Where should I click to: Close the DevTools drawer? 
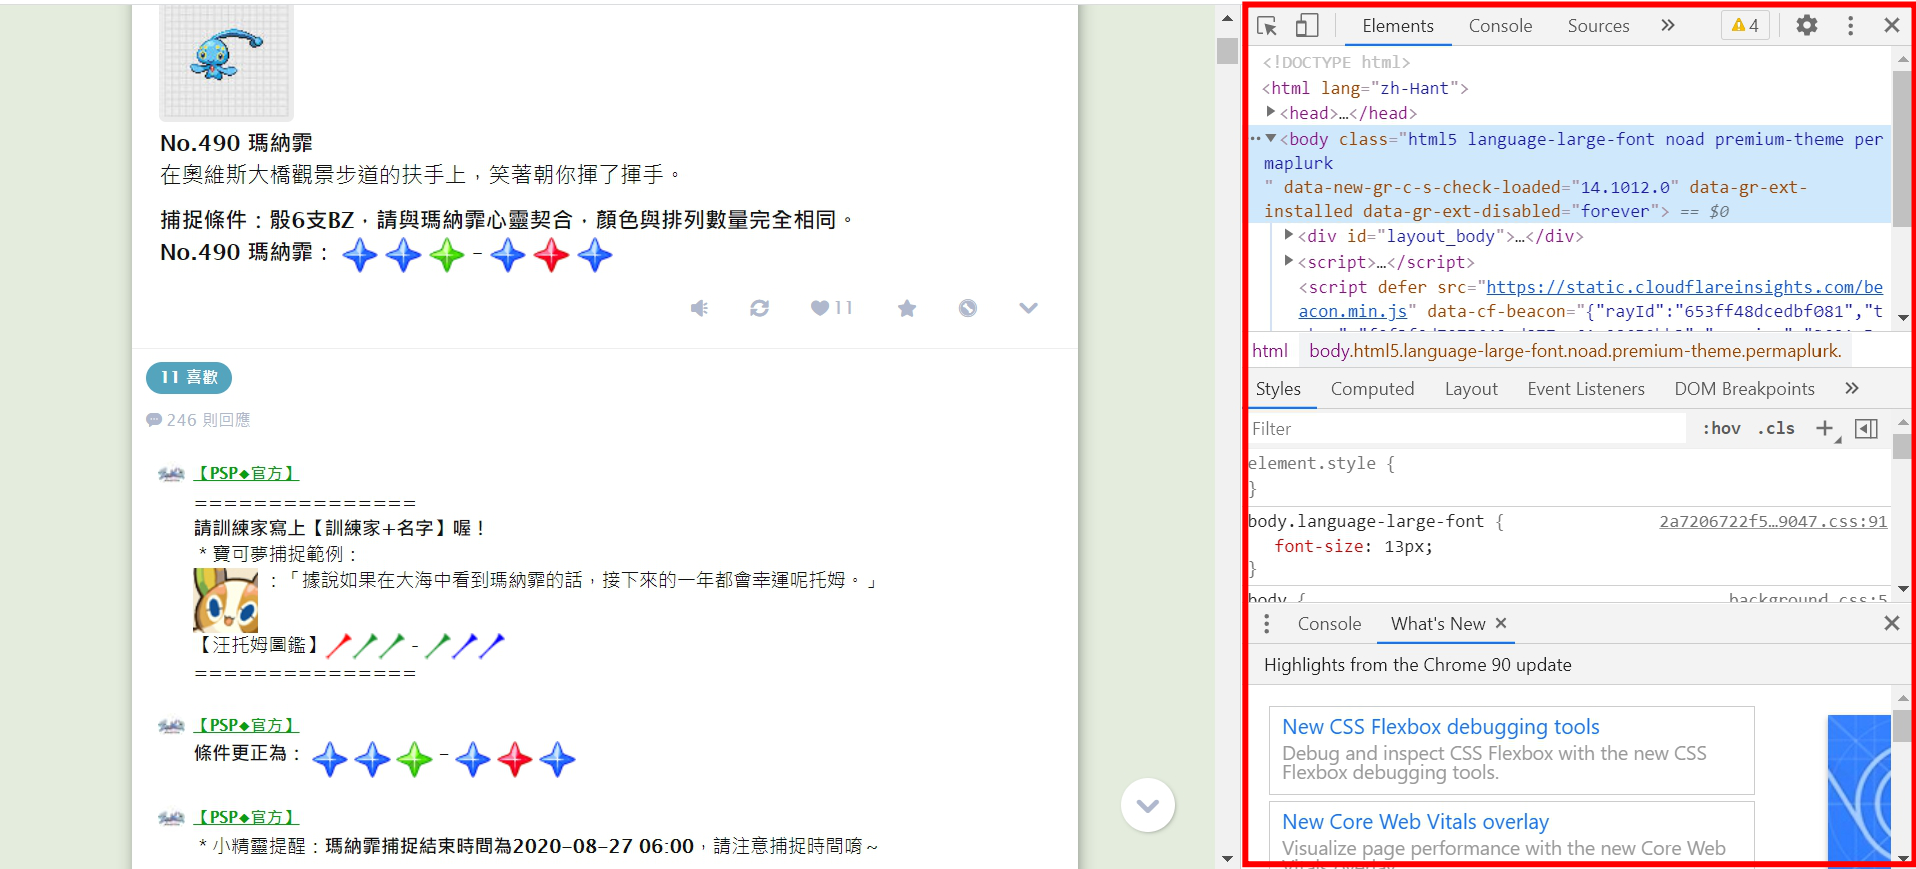pos(1891,623)
